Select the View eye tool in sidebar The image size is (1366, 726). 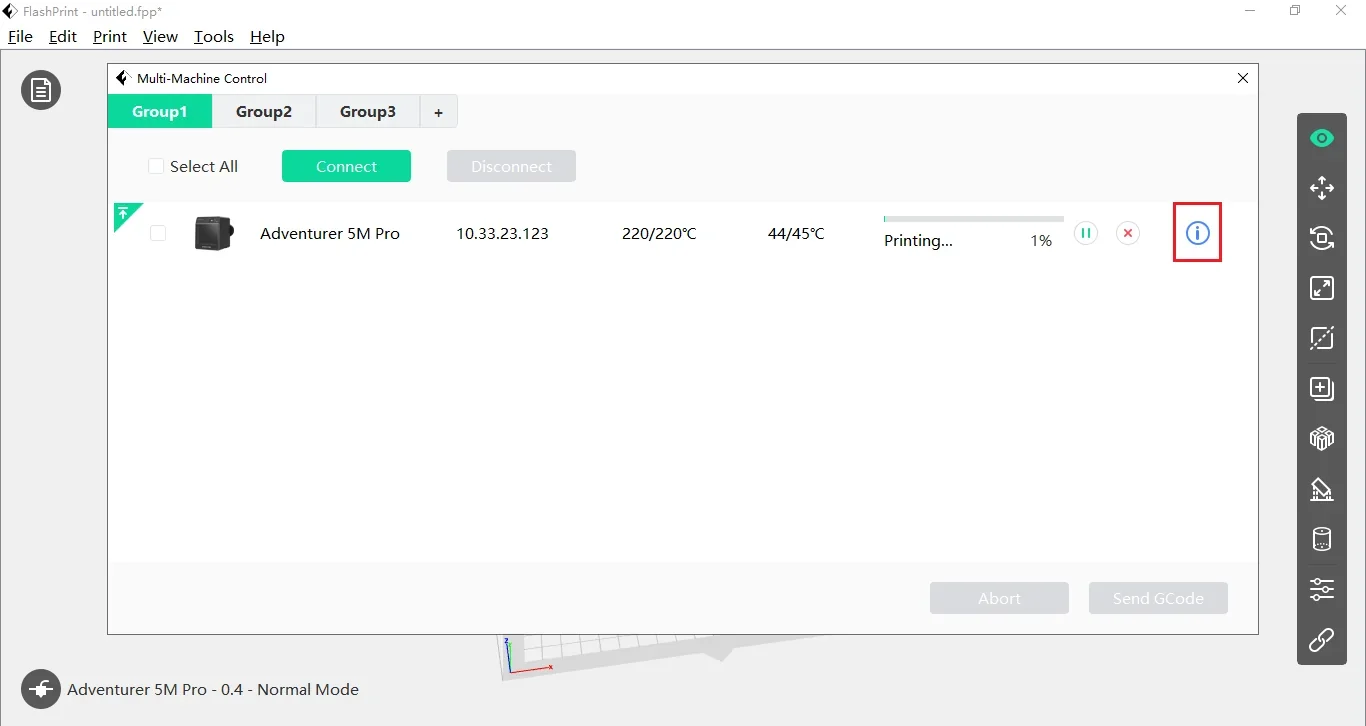tap(1322, 138)
